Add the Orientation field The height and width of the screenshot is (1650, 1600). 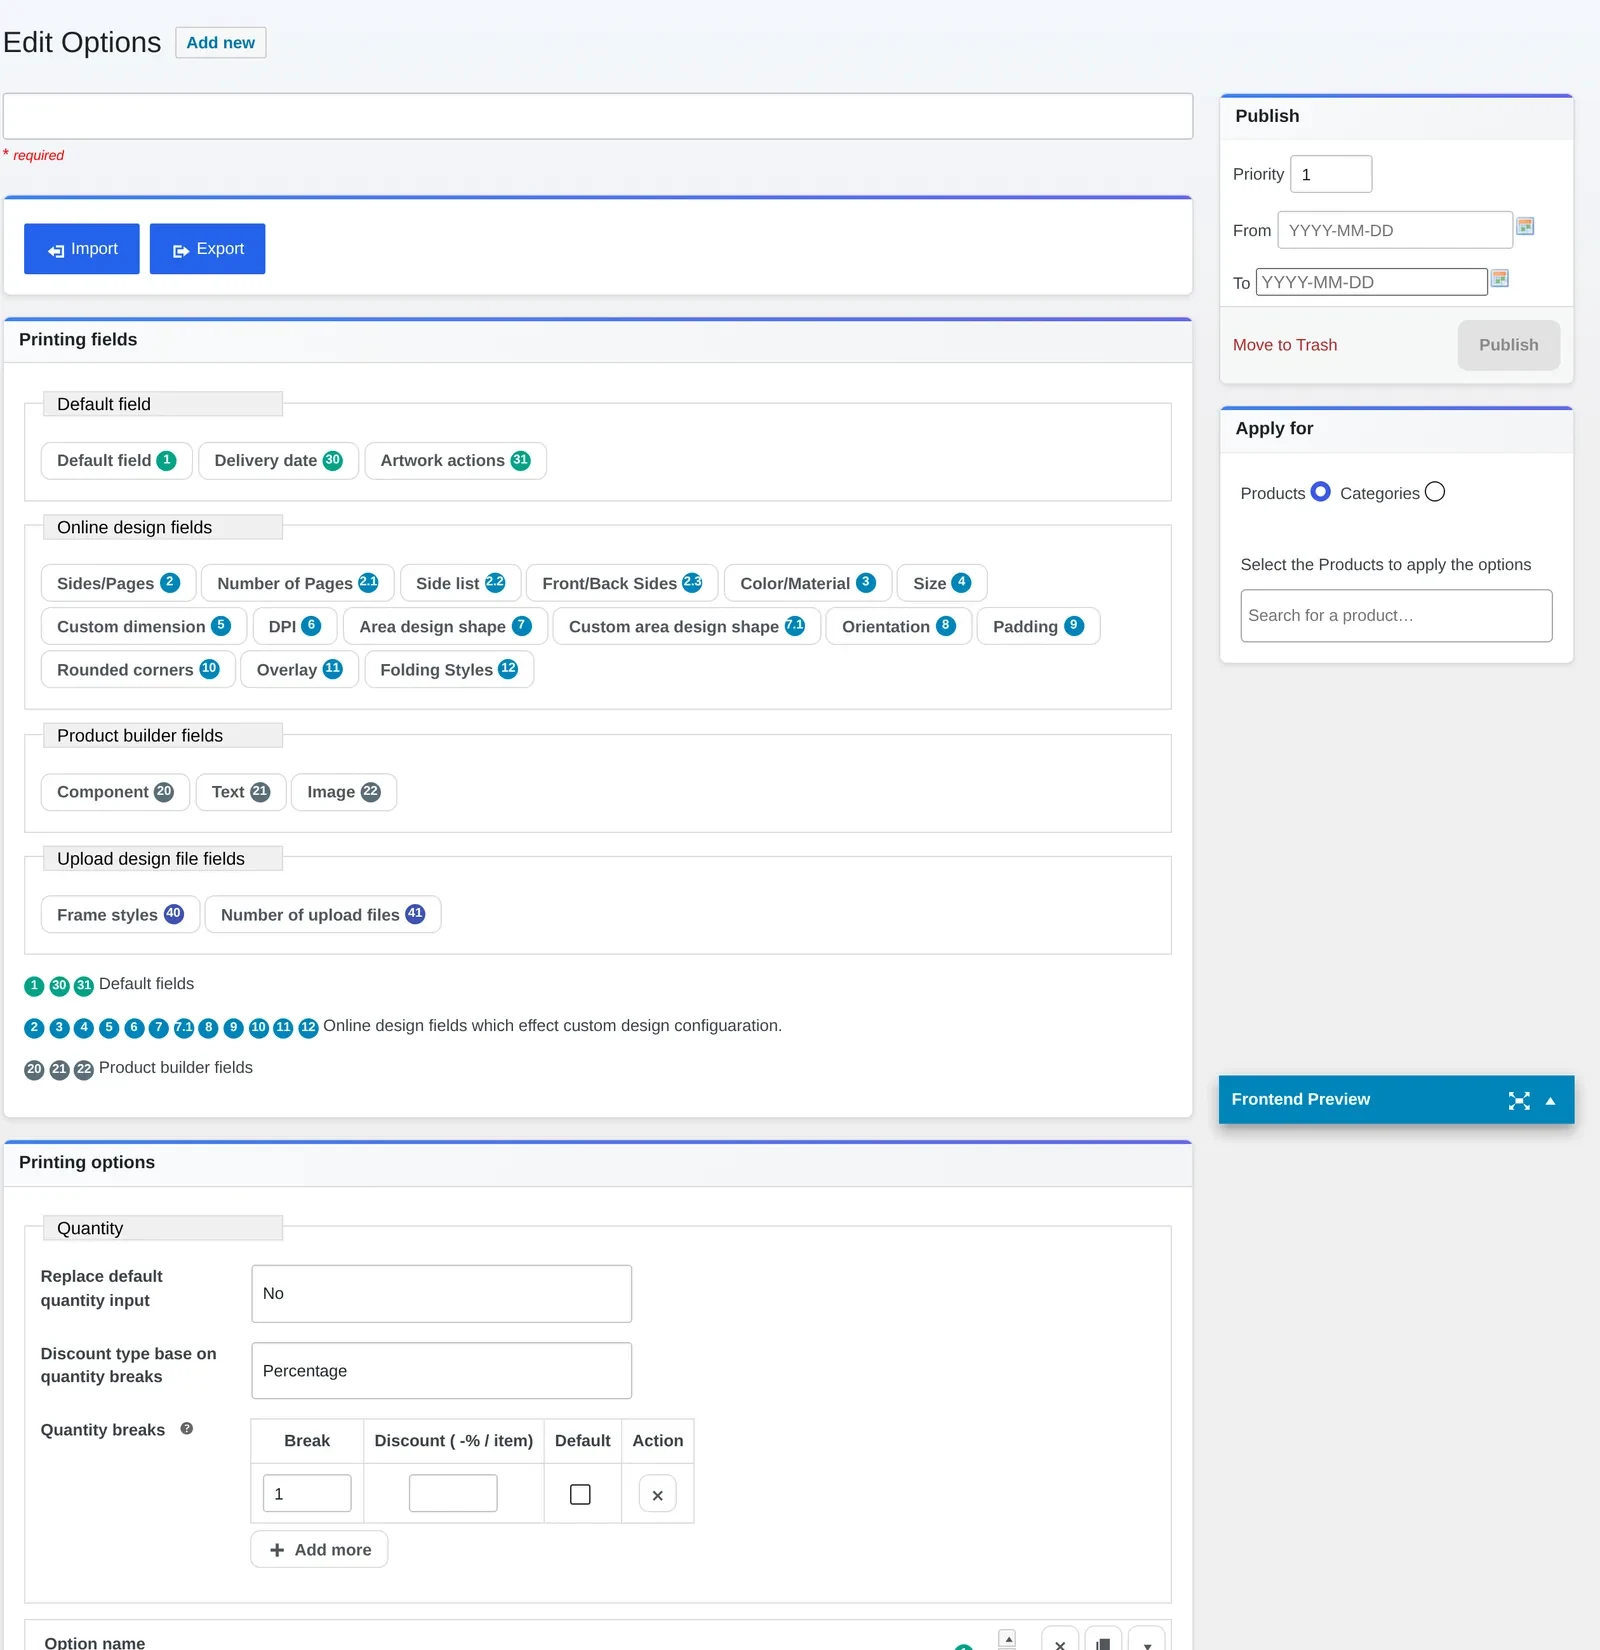899,627
